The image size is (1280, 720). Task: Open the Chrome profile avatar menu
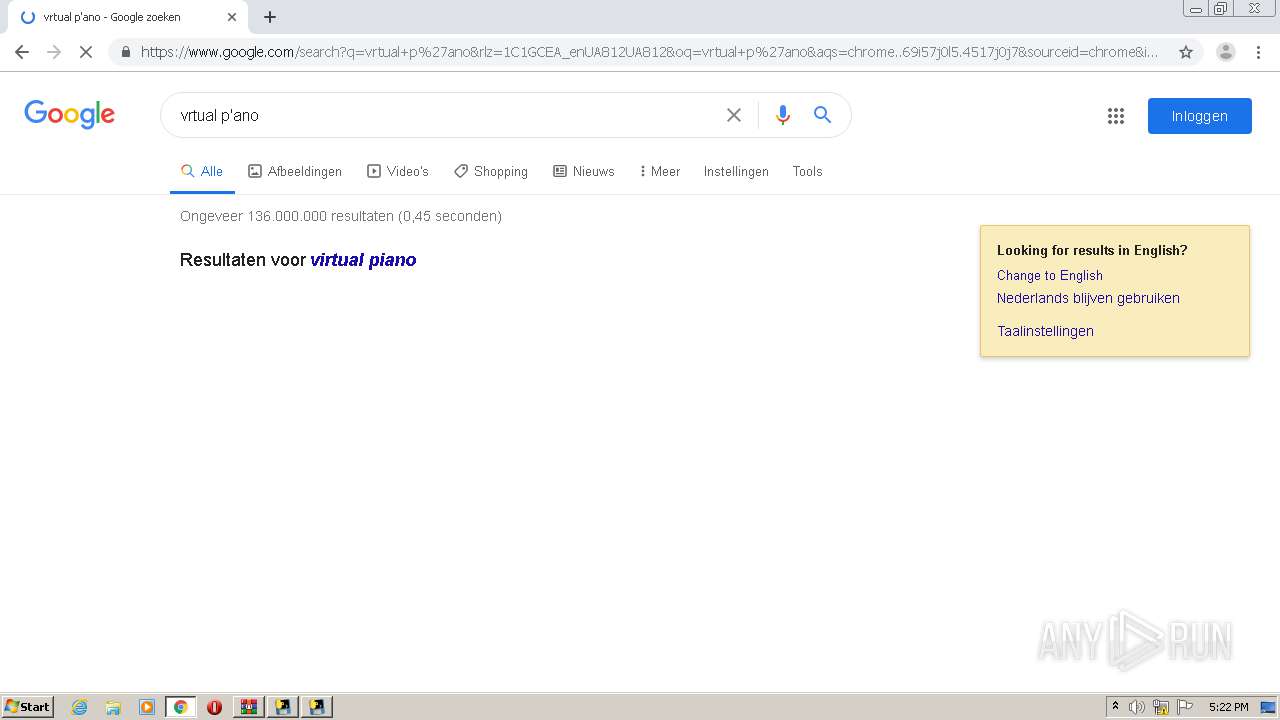[x=1226, y=52]
